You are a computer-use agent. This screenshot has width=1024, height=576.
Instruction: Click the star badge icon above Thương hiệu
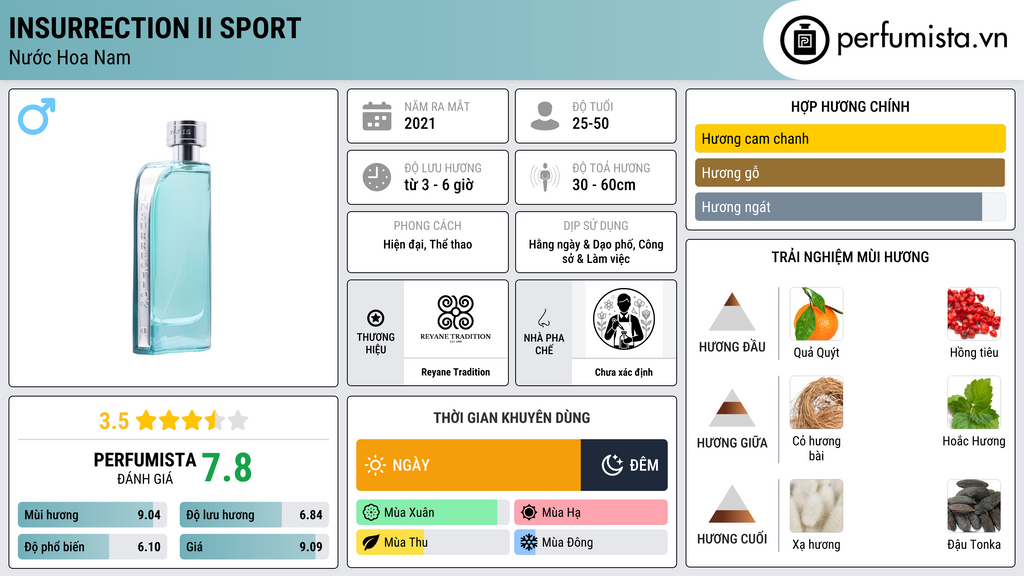(376, 318)
